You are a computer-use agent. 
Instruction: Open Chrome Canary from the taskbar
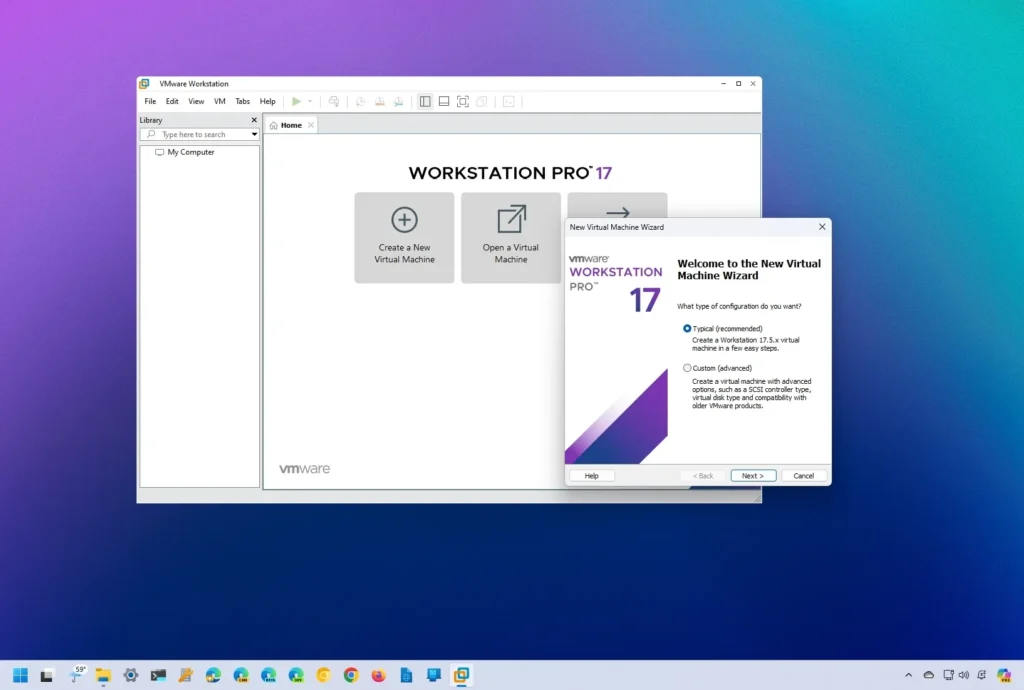coord(323,675)
